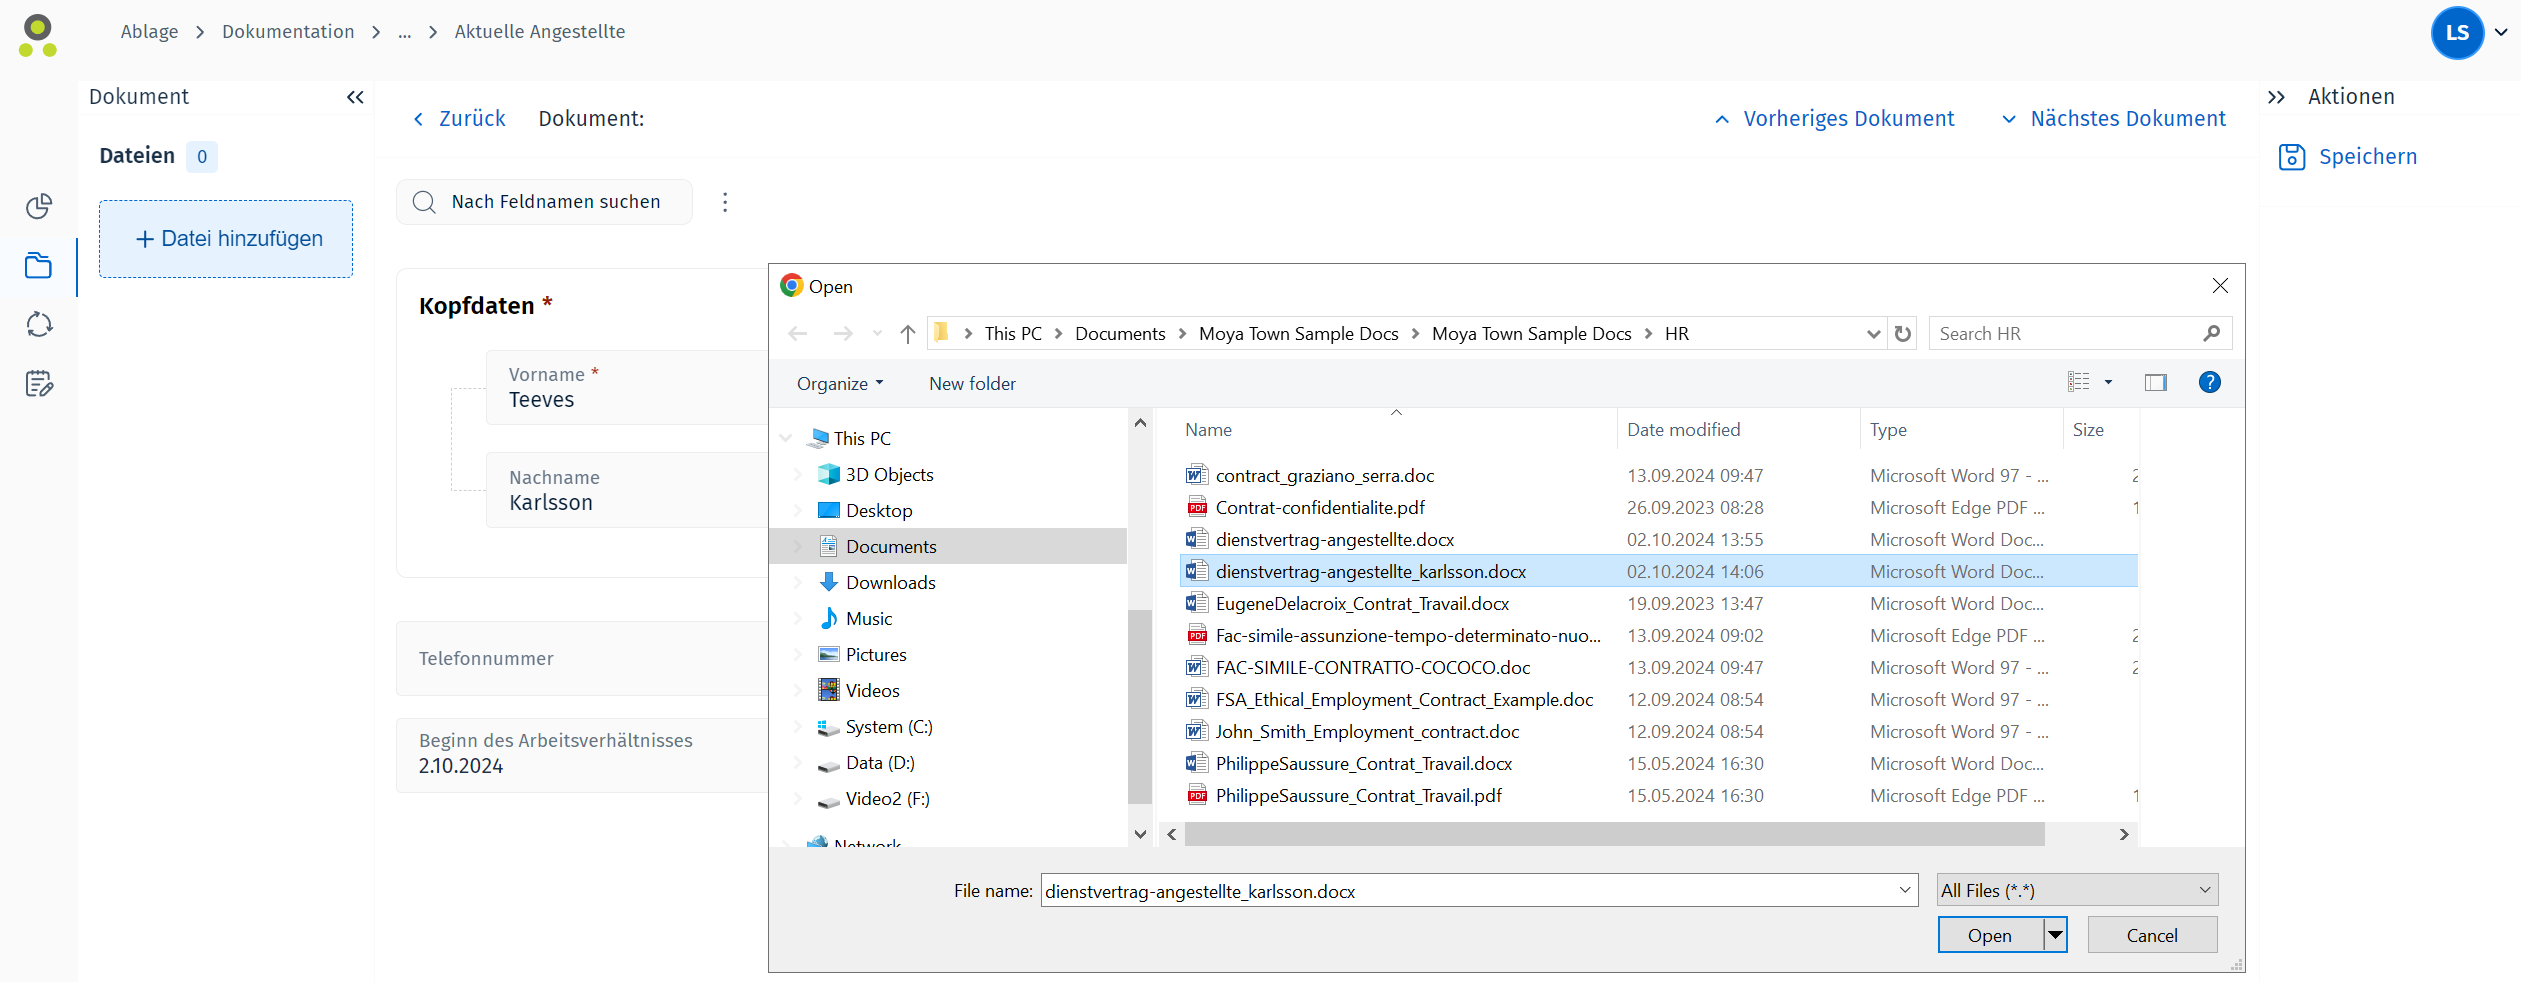Select Desktop in the folder tree
Viewport: 2521px width, 982px height.
pos(878,511)
